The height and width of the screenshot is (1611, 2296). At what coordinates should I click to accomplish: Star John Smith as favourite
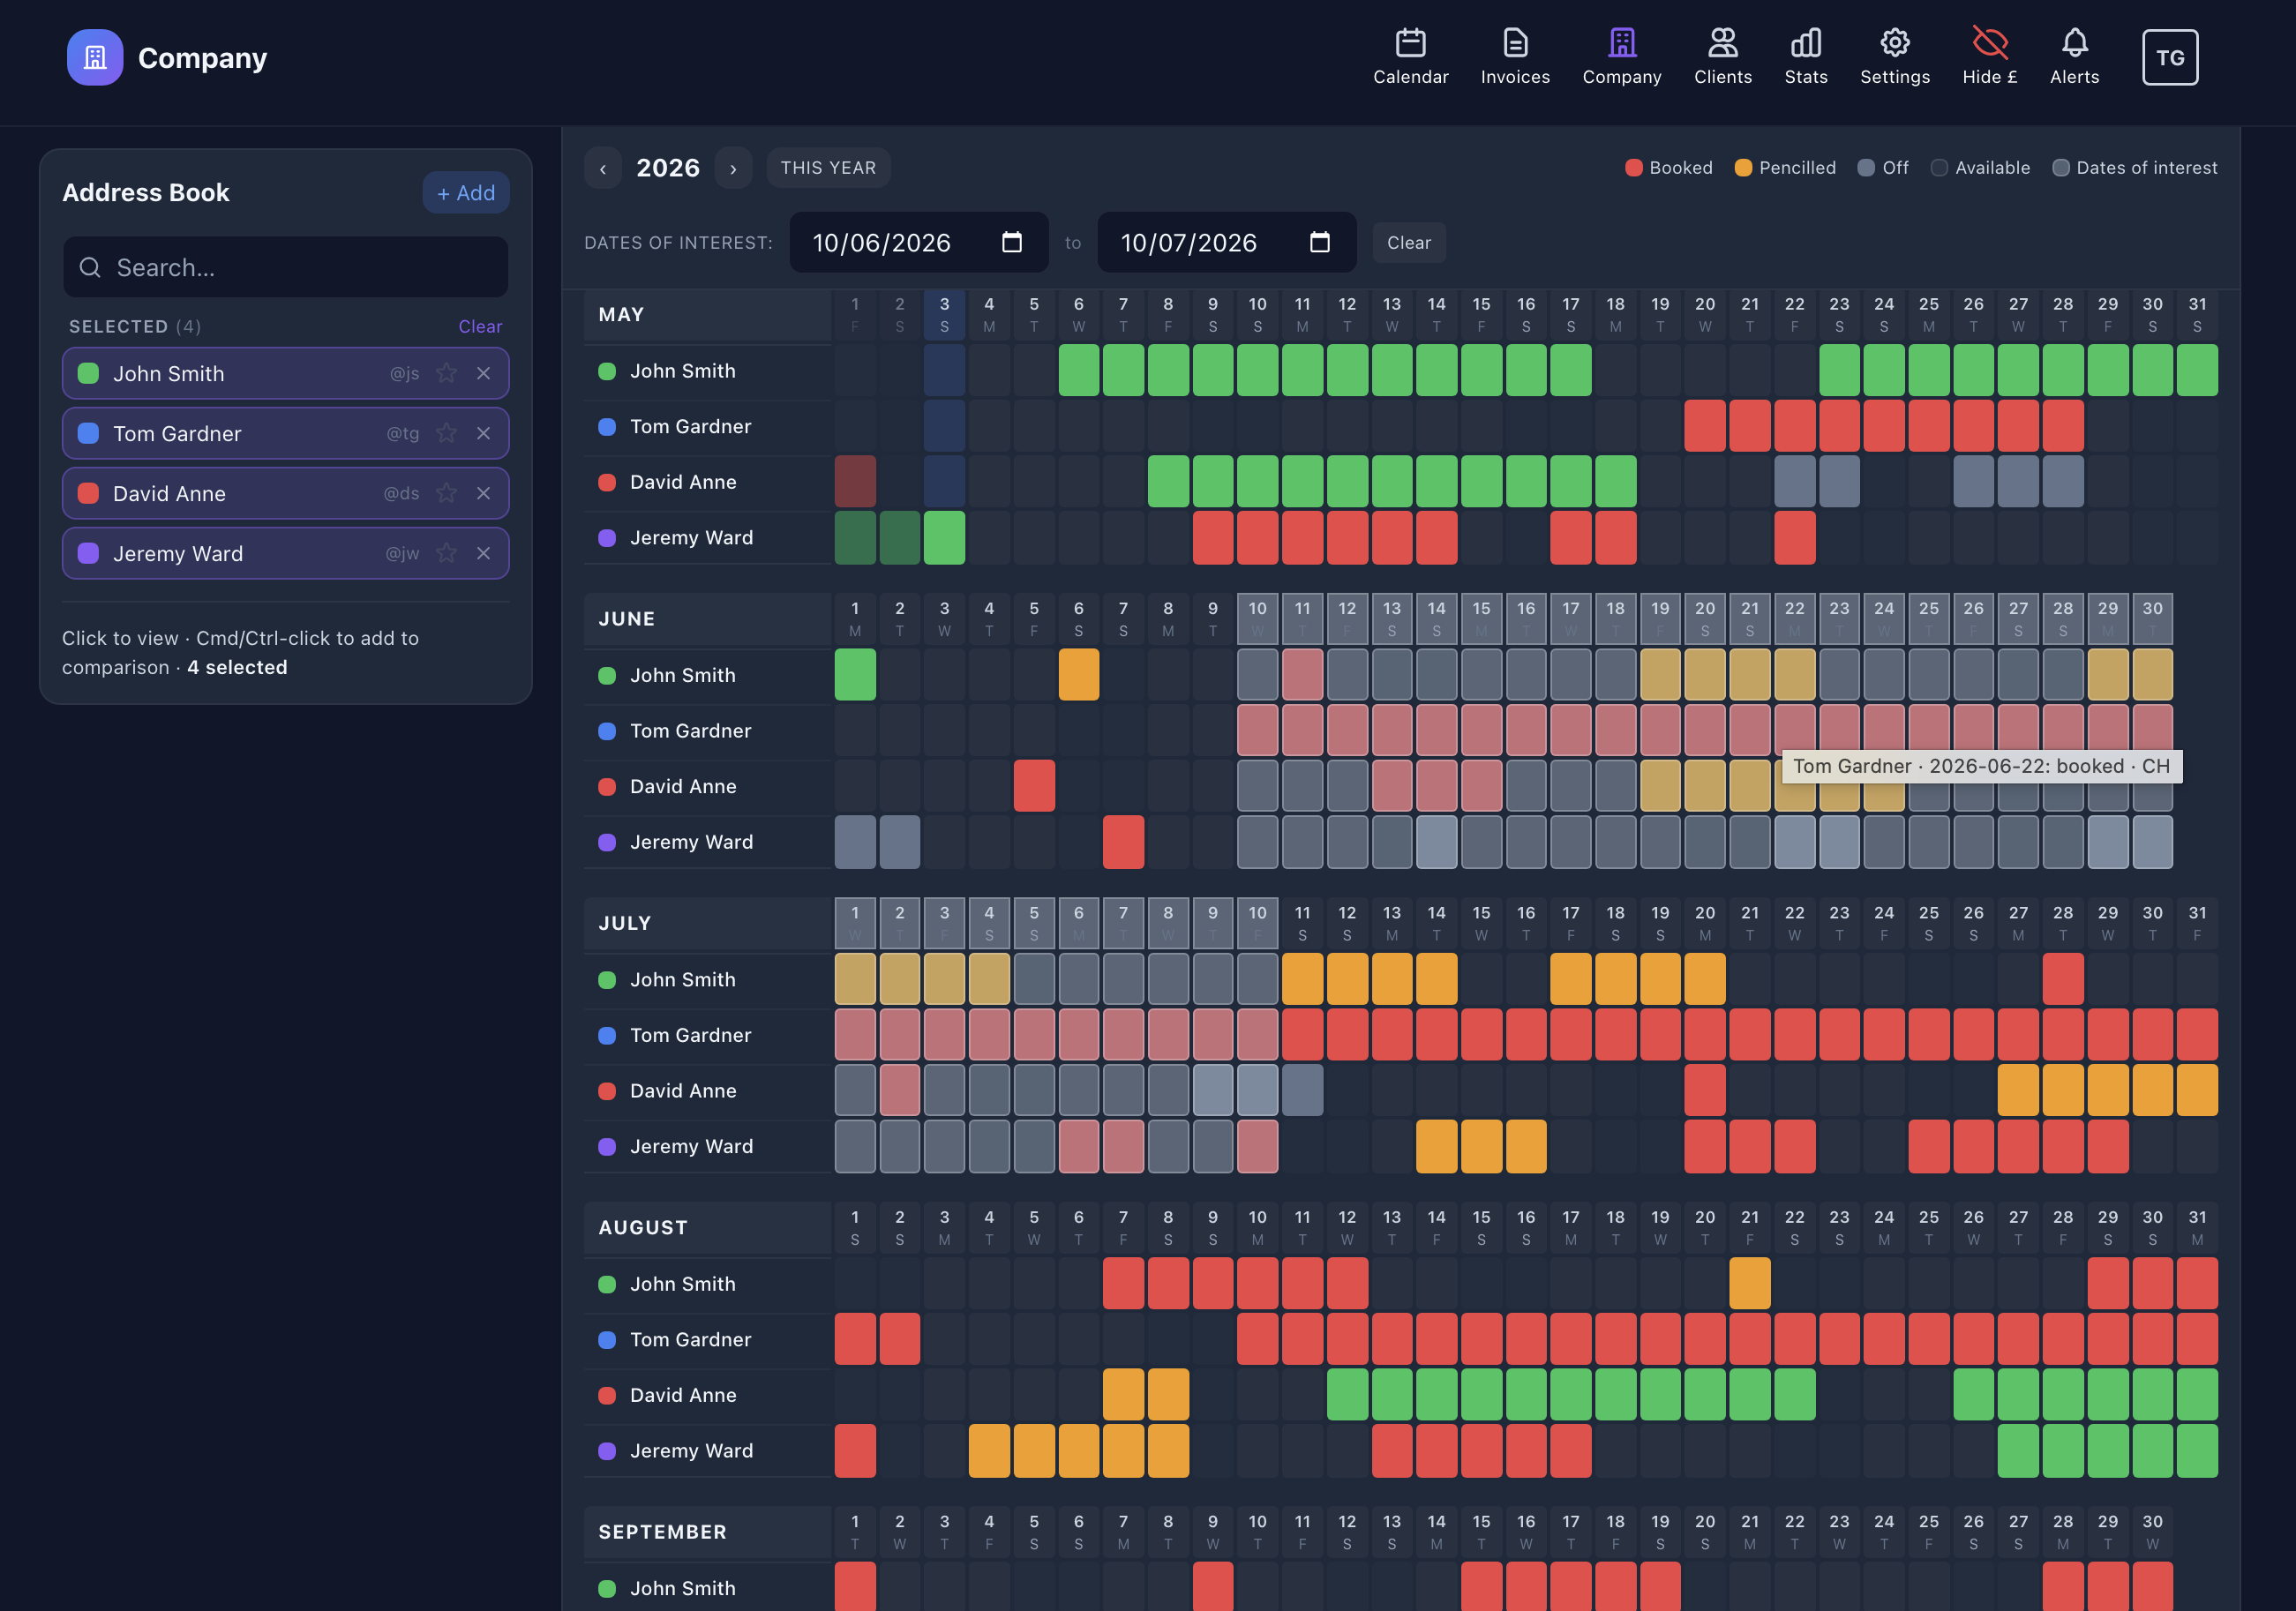pyautogui.click(x=446, y=373)
